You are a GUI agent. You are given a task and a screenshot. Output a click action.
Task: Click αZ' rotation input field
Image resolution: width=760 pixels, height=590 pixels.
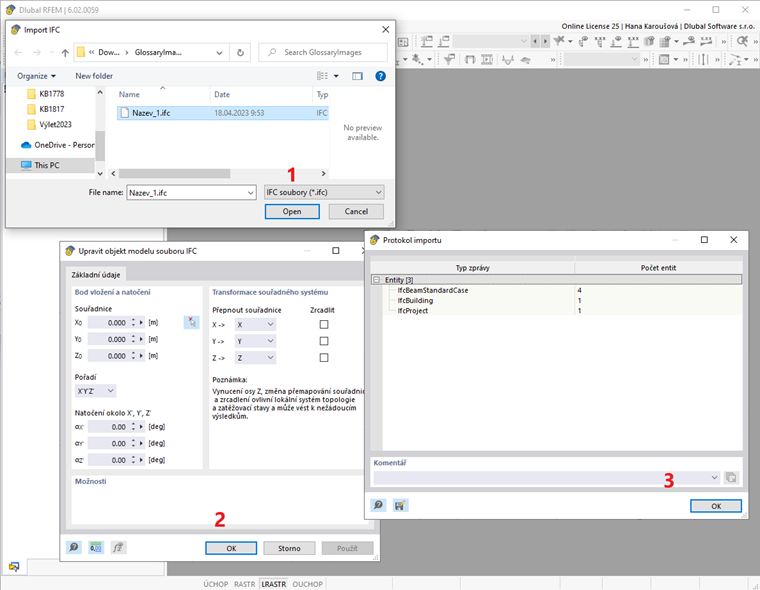(110, 460)
